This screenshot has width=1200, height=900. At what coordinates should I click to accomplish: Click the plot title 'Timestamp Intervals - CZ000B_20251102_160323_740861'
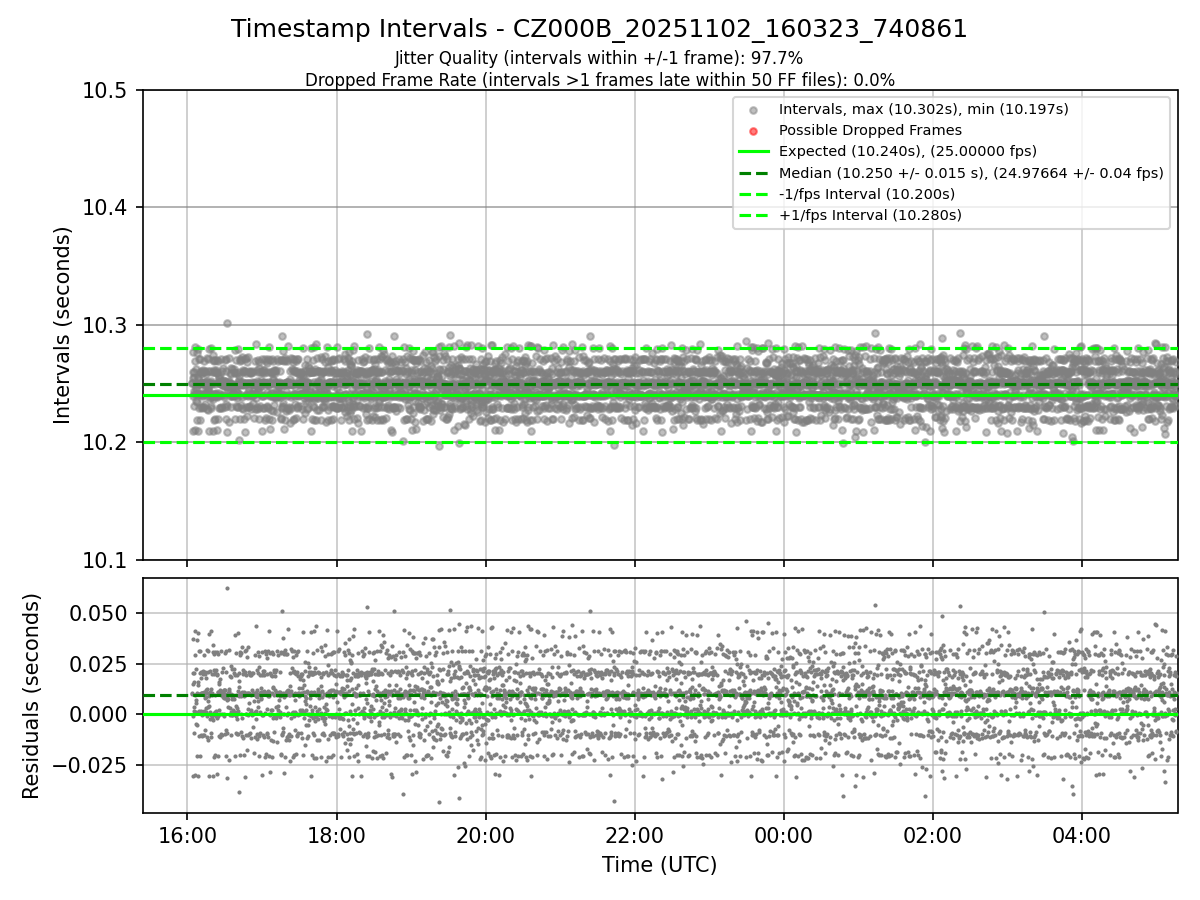coord(599,29)
